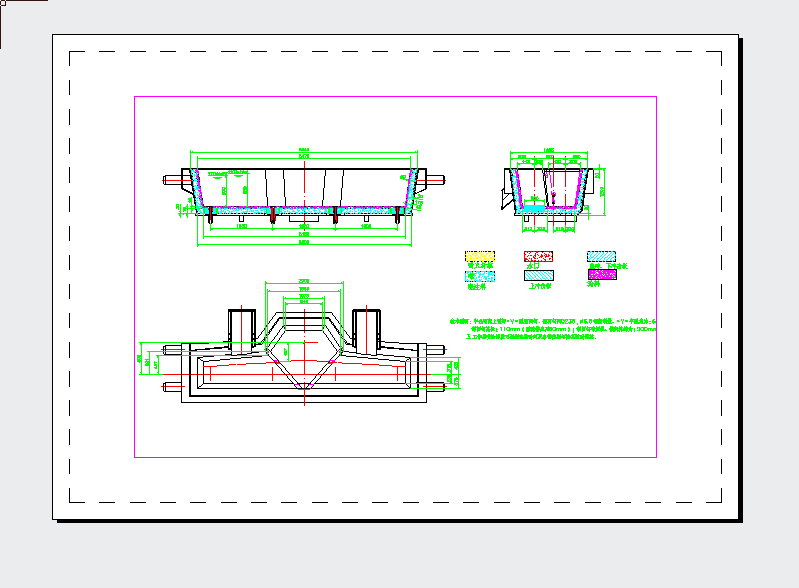Click the yellow hatch legend swatch
The image size is (799, 588).
(x=481, y=256)
